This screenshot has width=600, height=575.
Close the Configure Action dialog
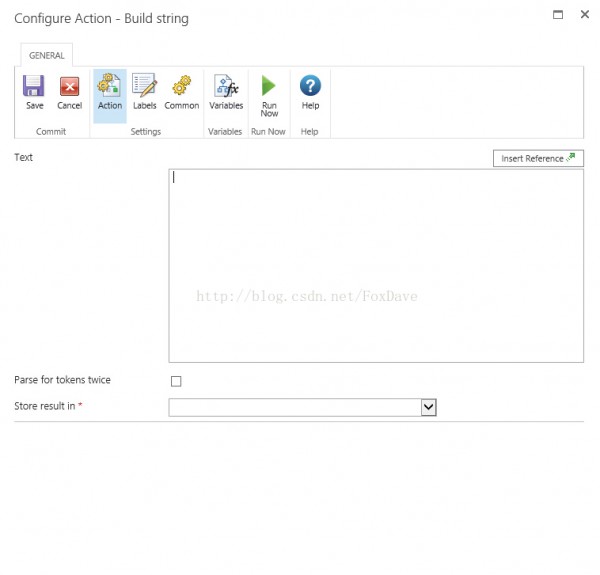tap(585, 15)
